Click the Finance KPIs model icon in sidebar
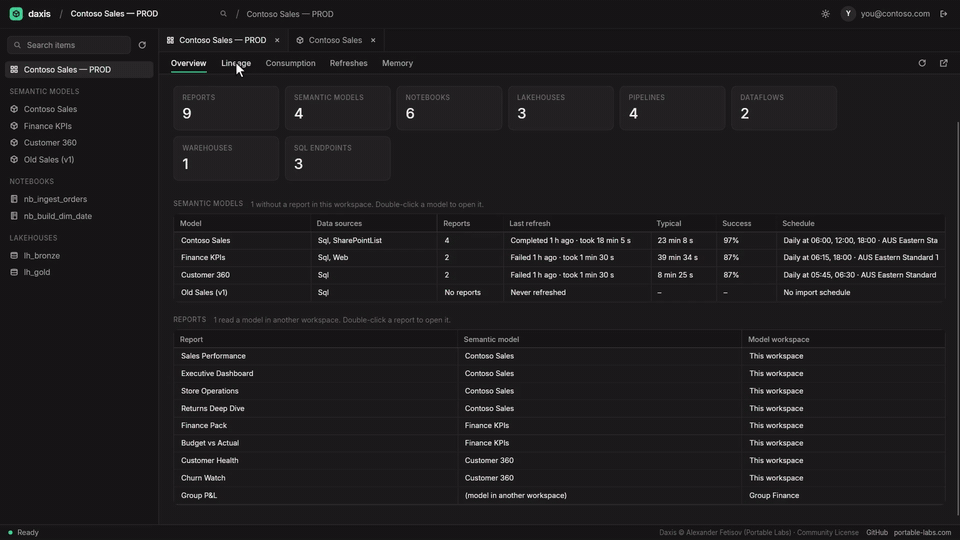Image resolution: width=960 pixels, height=540 pixels. [x=14, y=126]
